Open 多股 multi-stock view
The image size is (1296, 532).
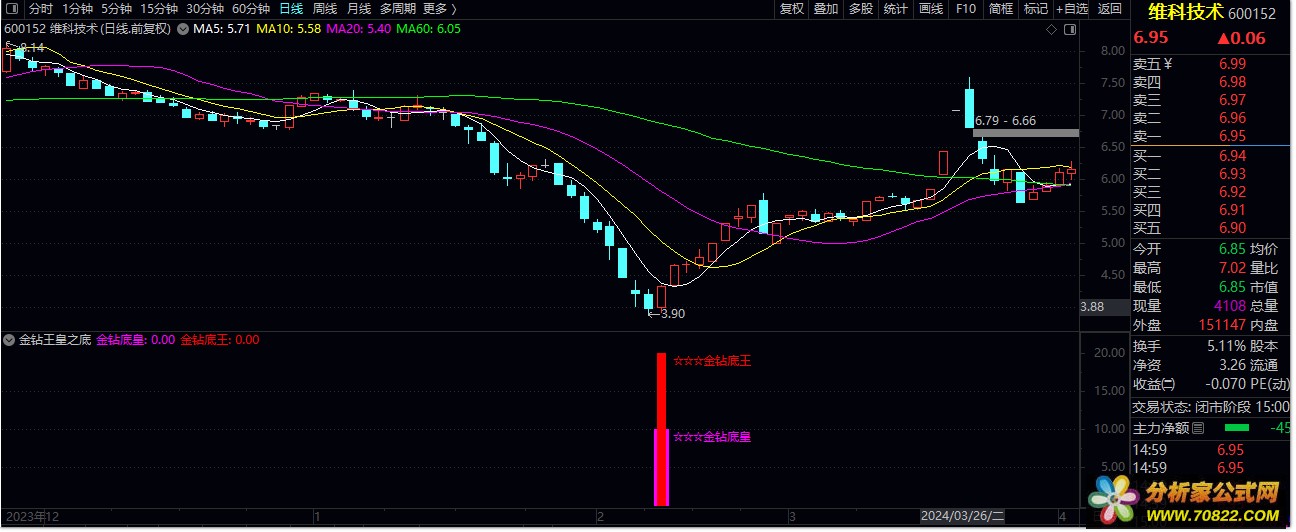coord(860,9)
